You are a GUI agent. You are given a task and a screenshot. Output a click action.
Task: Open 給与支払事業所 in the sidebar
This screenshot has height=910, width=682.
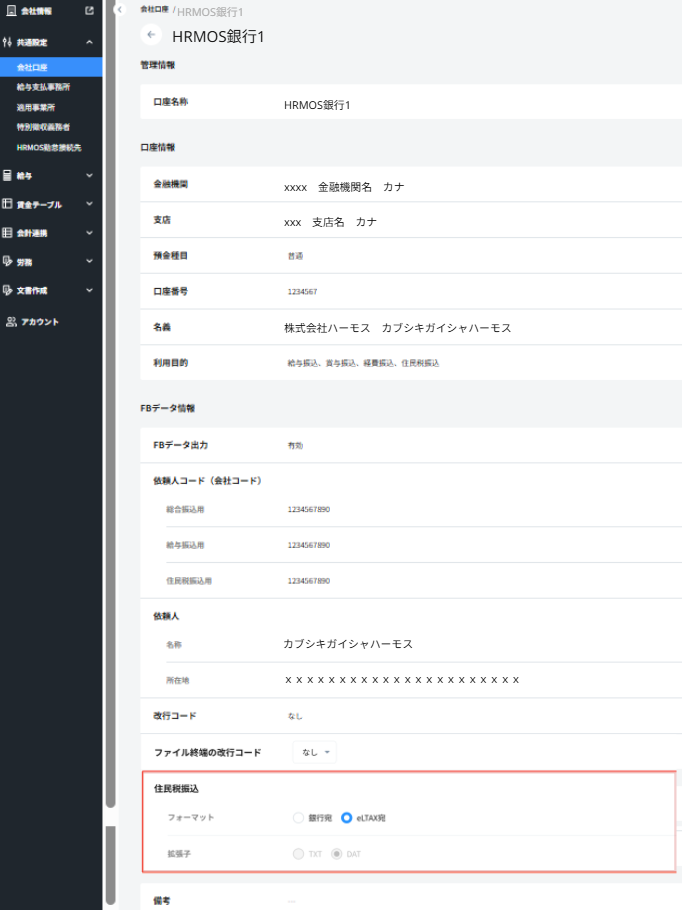tap(44, 87)
